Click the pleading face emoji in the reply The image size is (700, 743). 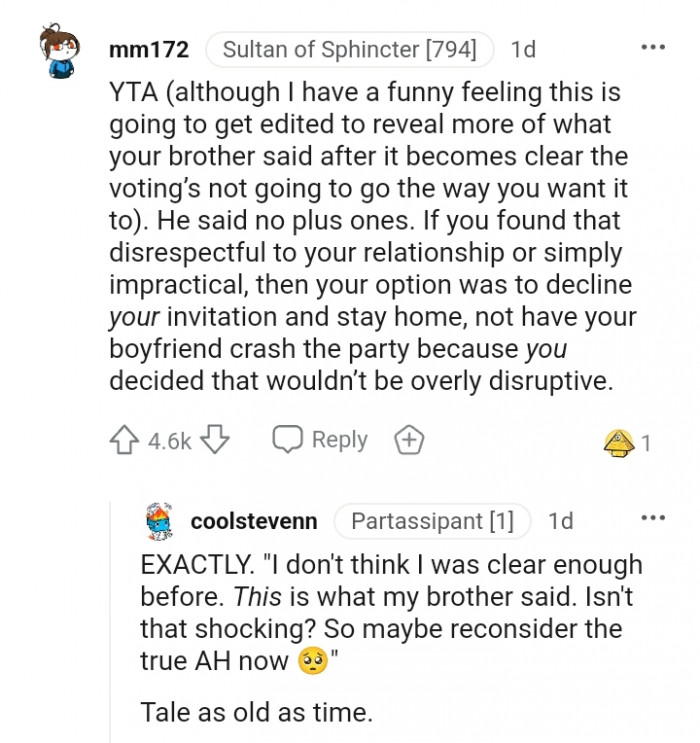coord(313,662)
